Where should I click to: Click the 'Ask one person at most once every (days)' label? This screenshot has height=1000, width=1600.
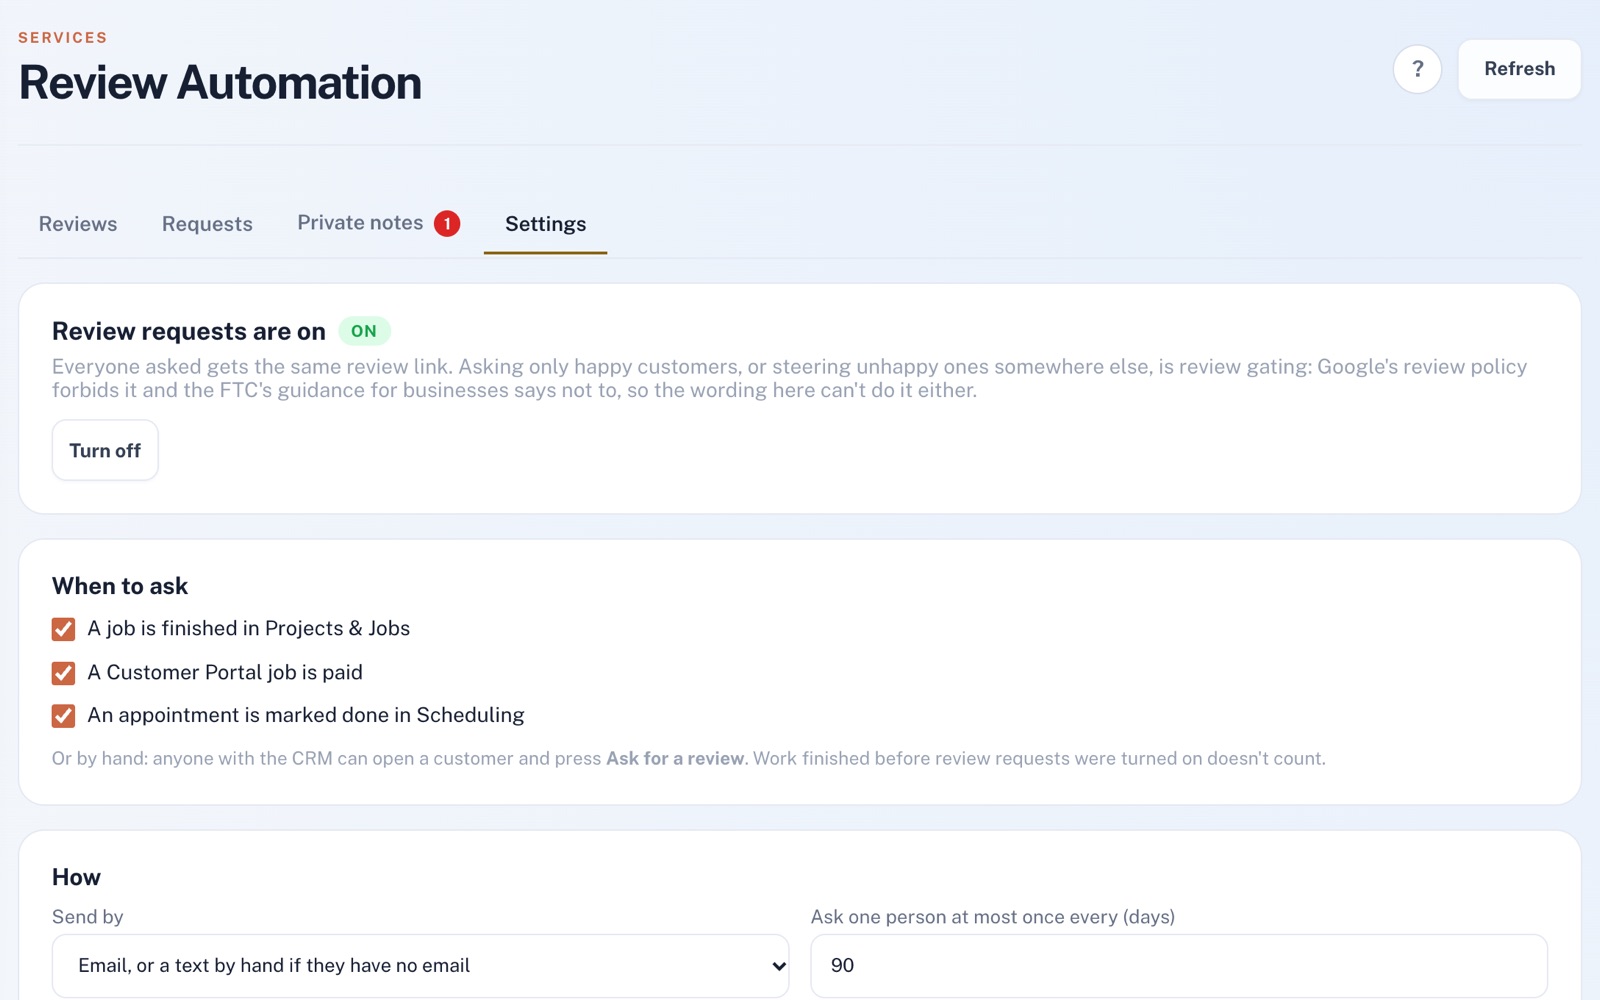993,917
